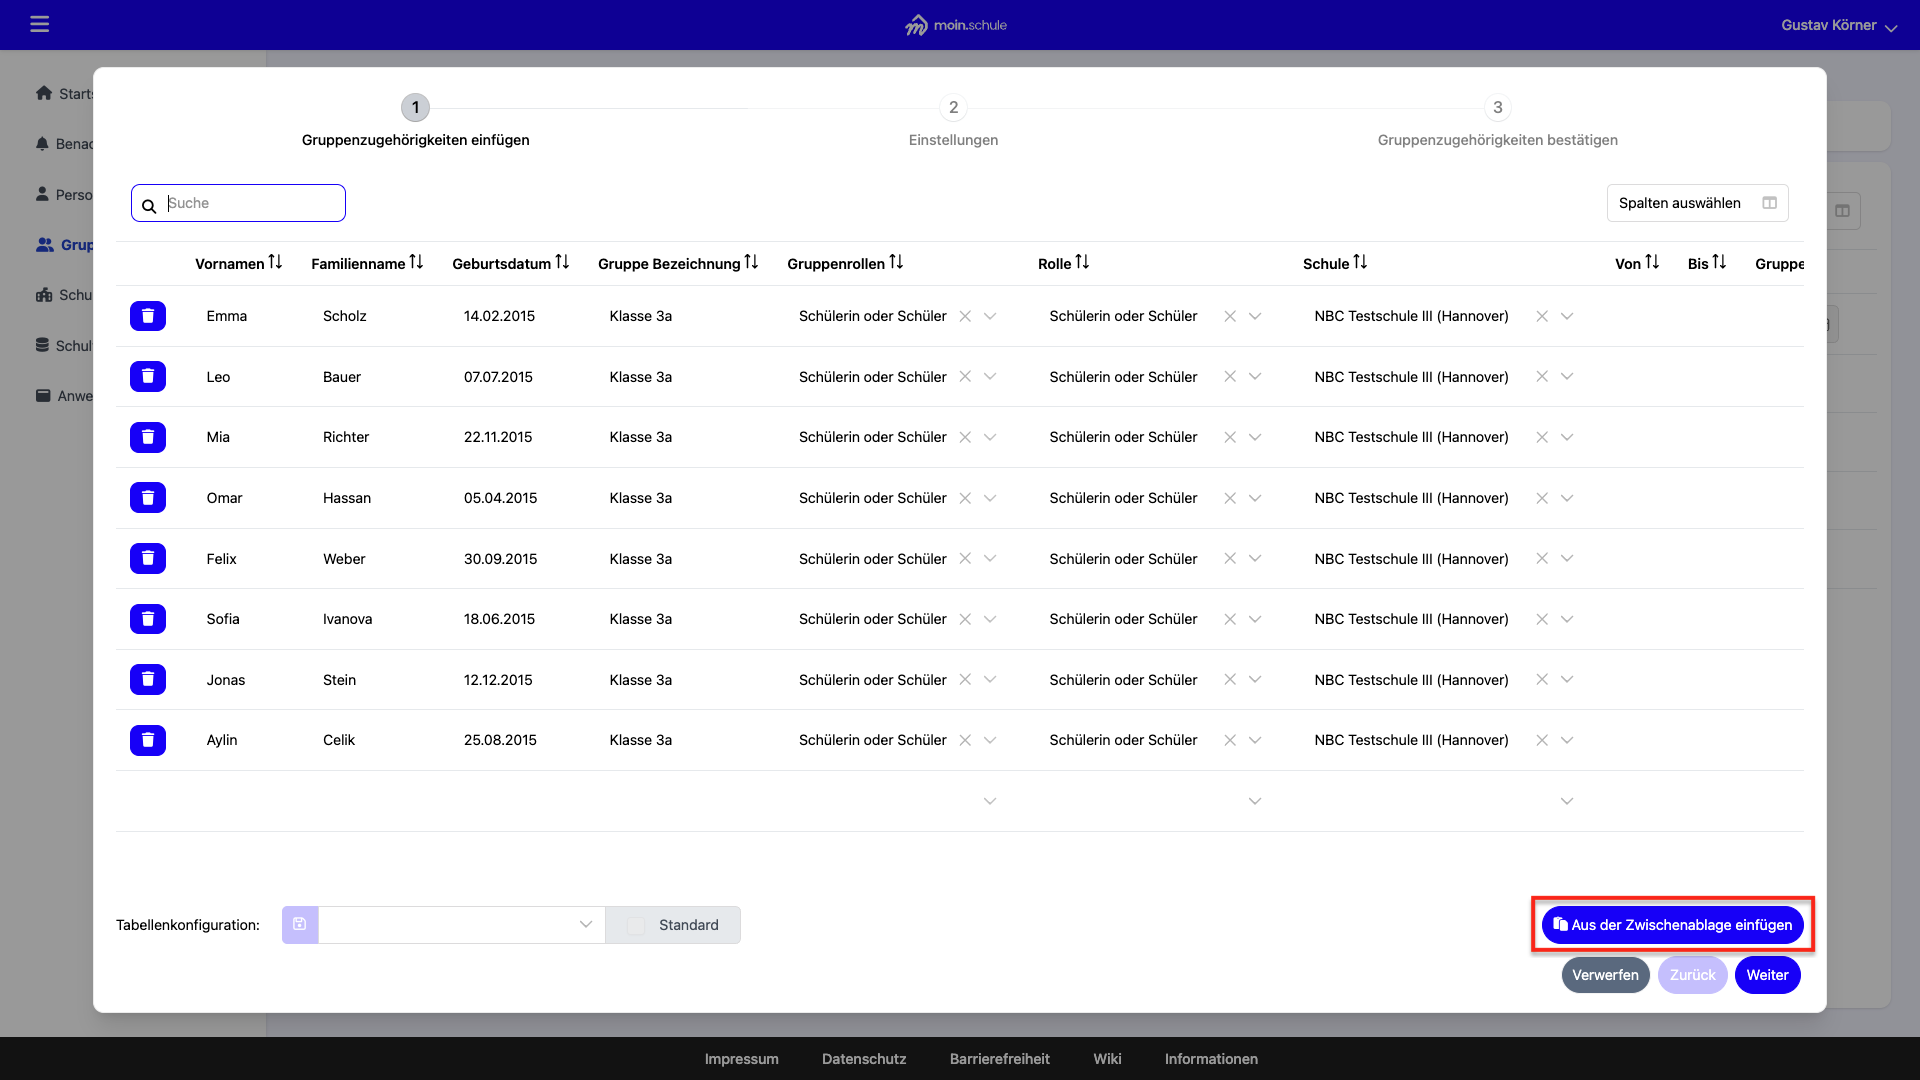
Task: Clear Rolle value for Leo
Action: pos(1230,377)
